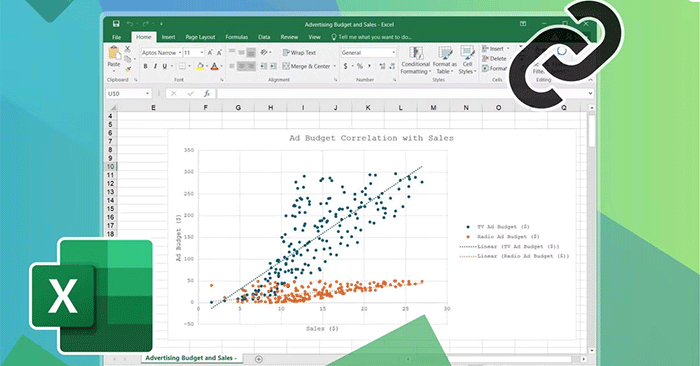Toggle Bottom Align
This screenshot has height=366, width=700.
click(251, 52)
